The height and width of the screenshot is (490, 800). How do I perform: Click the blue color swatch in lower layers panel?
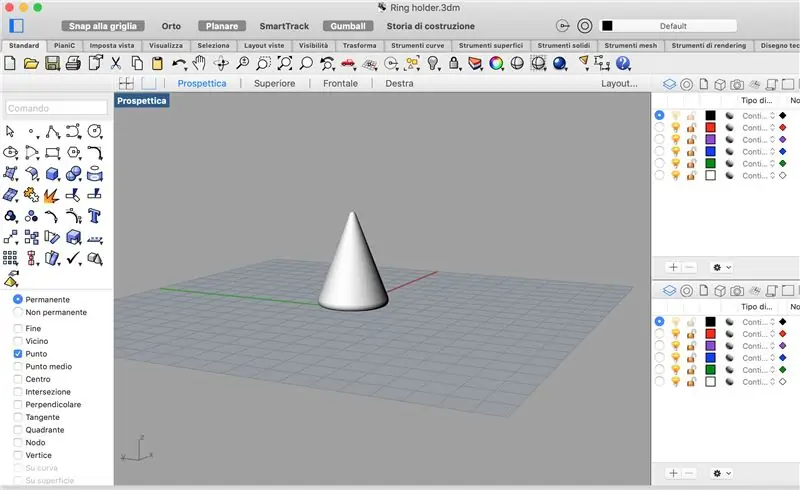click(710, 358)
